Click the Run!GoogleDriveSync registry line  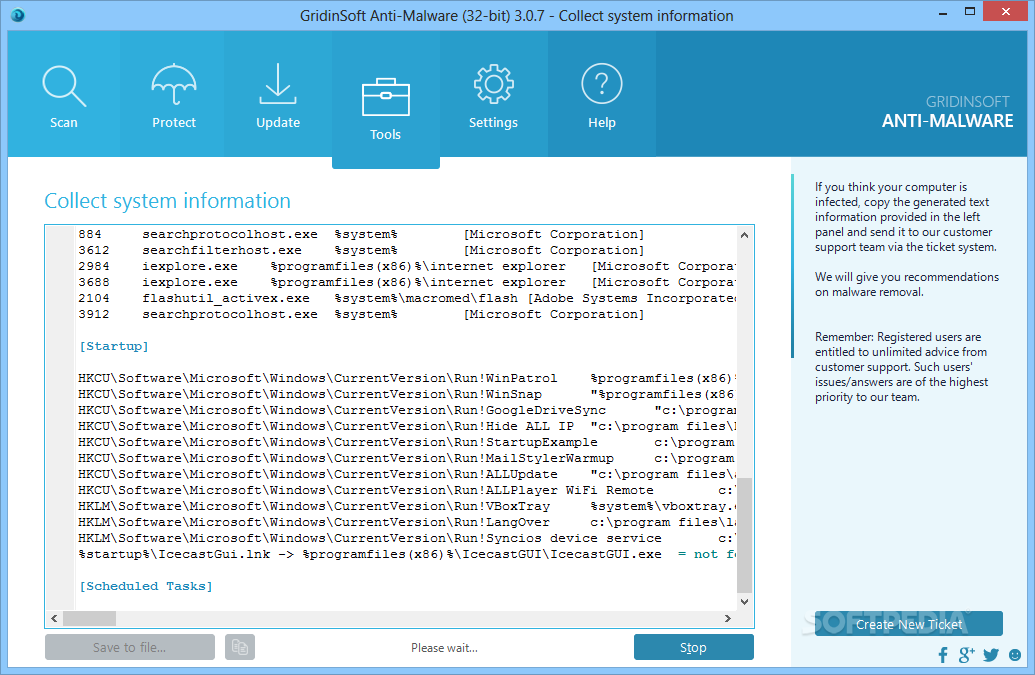coord(407,410)
